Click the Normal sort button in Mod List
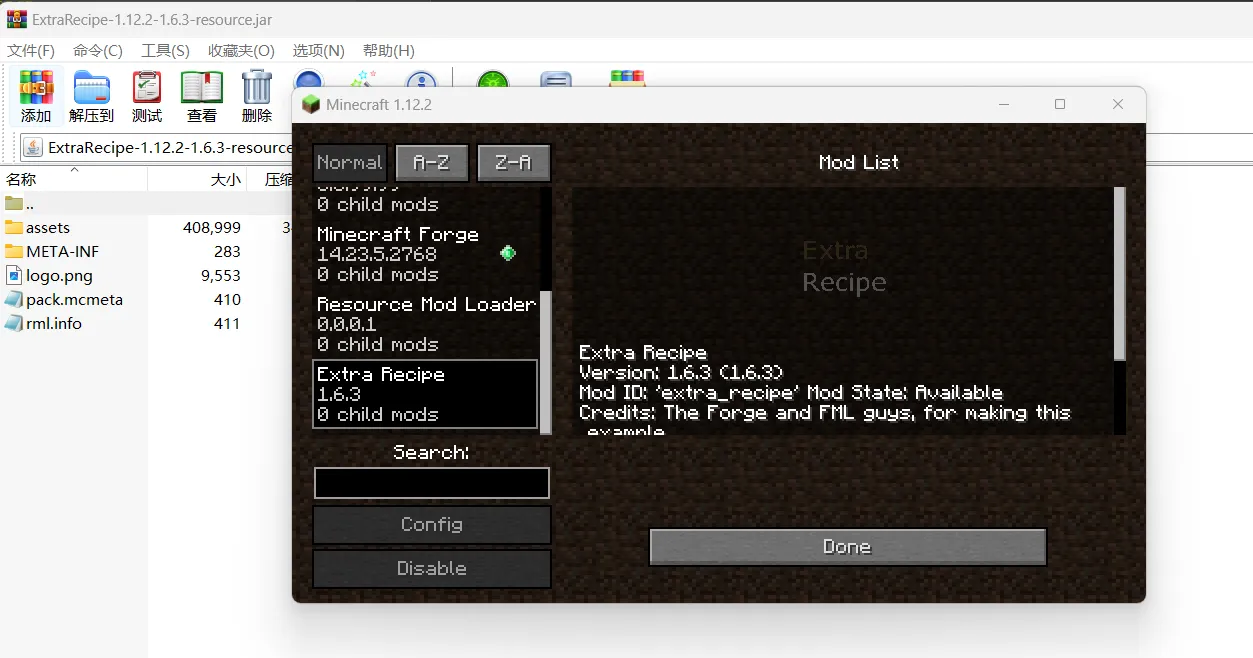The height and width of the screenshot is (658, 1253). [350, 162]
